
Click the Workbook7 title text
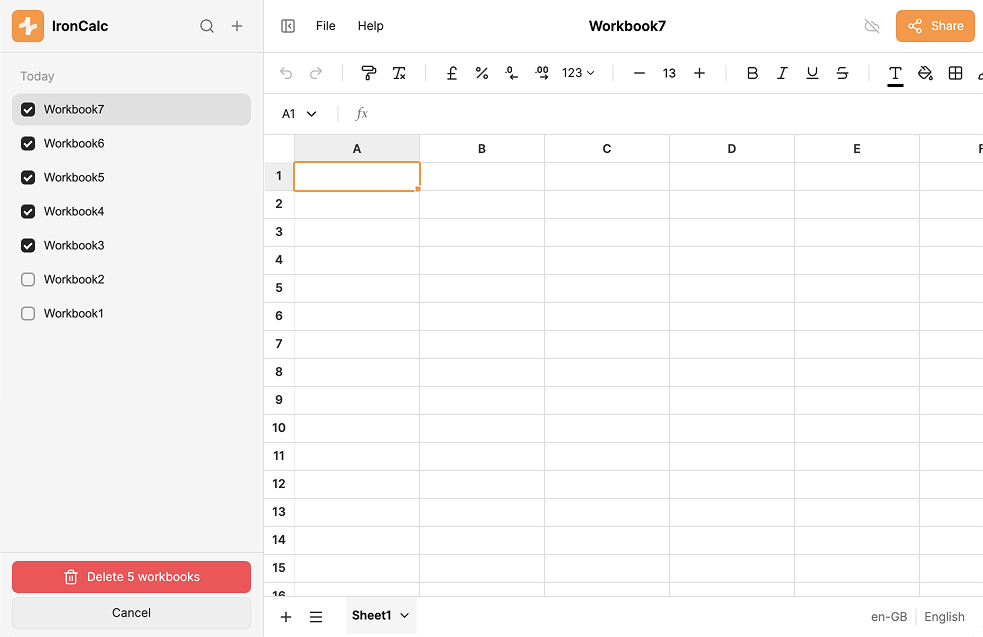coord(627,26)
